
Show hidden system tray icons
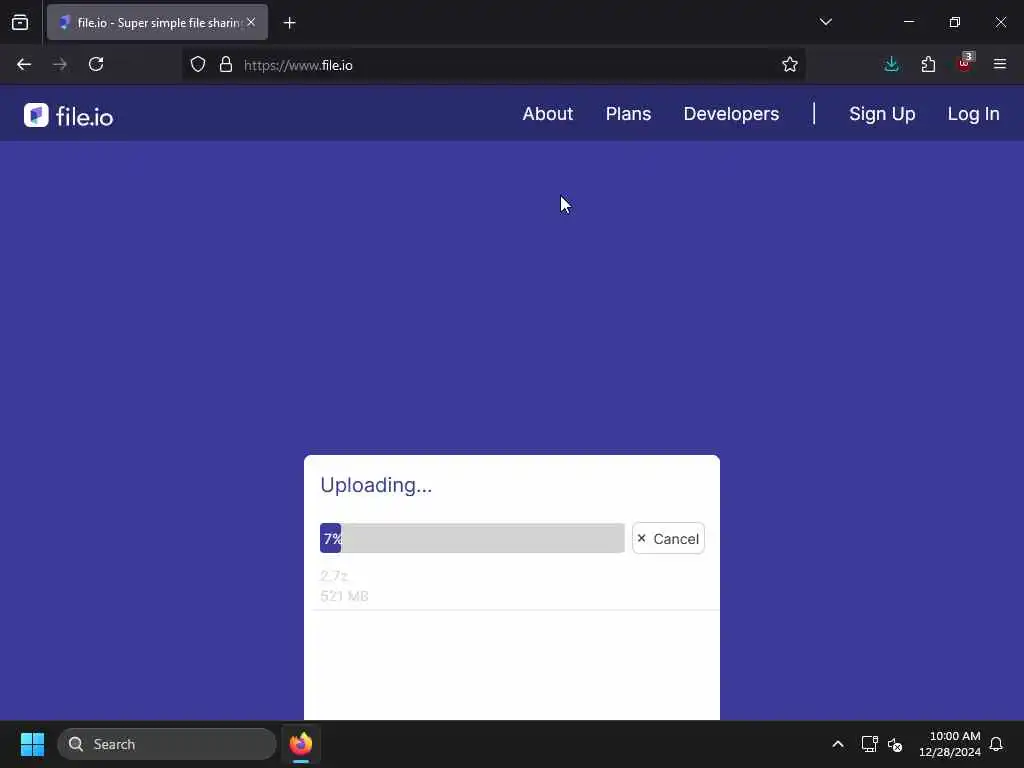click(x=838, y=744)
